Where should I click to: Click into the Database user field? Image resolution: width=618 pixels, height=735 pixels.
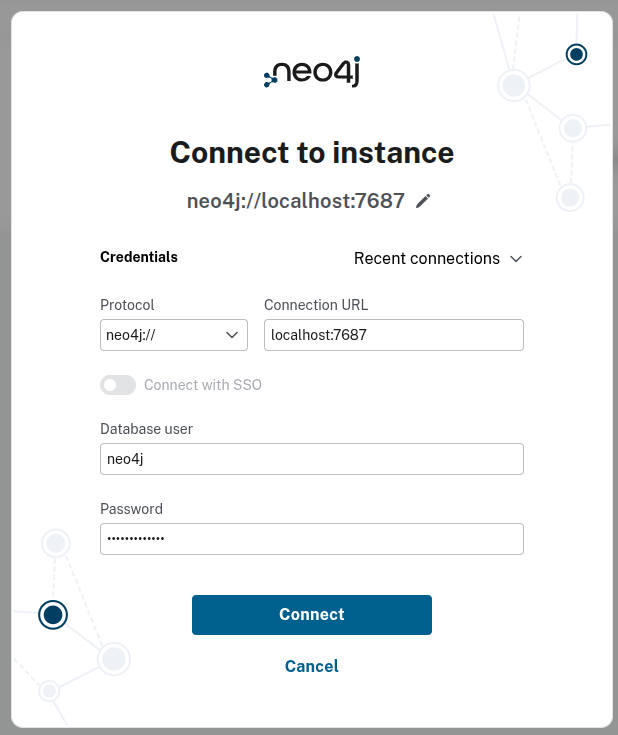click(x=311, y=459)
